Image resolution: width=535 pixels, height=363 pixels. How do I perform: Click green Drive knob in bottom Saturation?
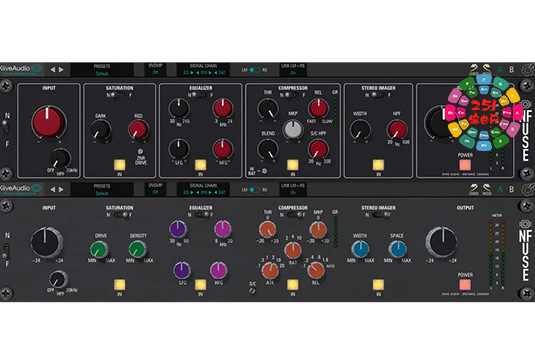[99, 249]
